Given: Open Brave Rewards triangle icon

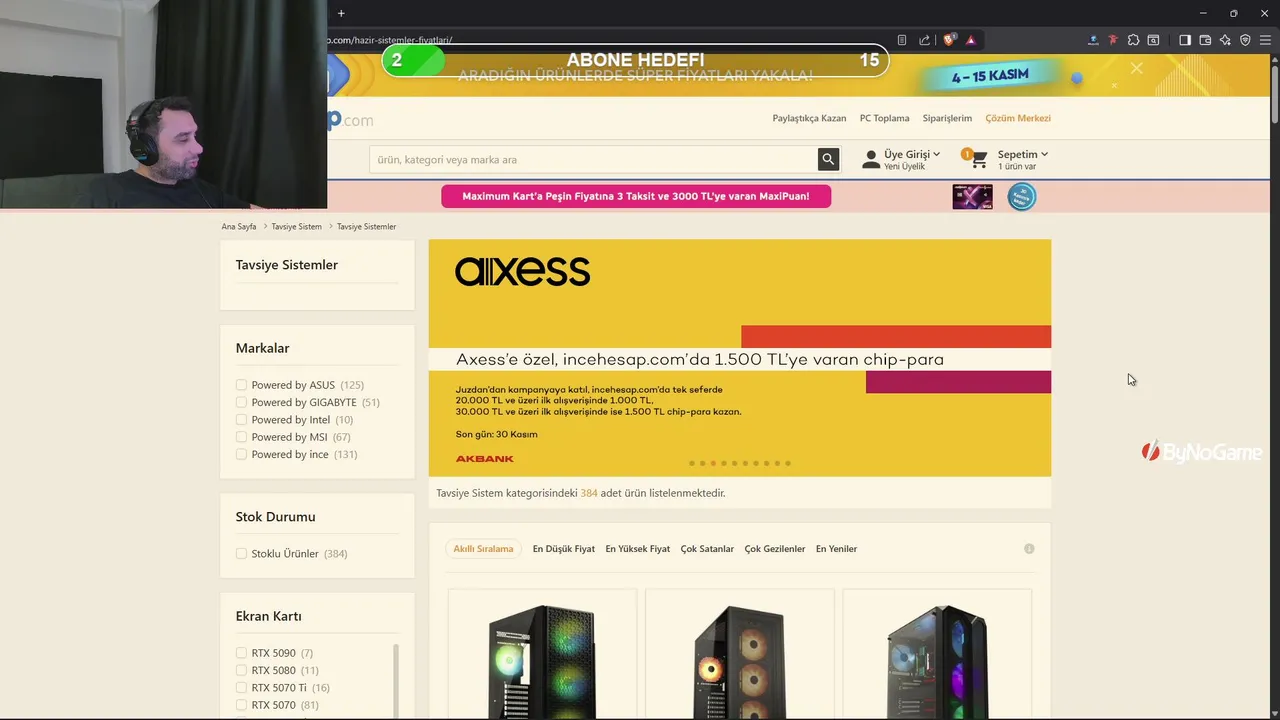Looking at the screenshot, I should click(x=970, y=40).
